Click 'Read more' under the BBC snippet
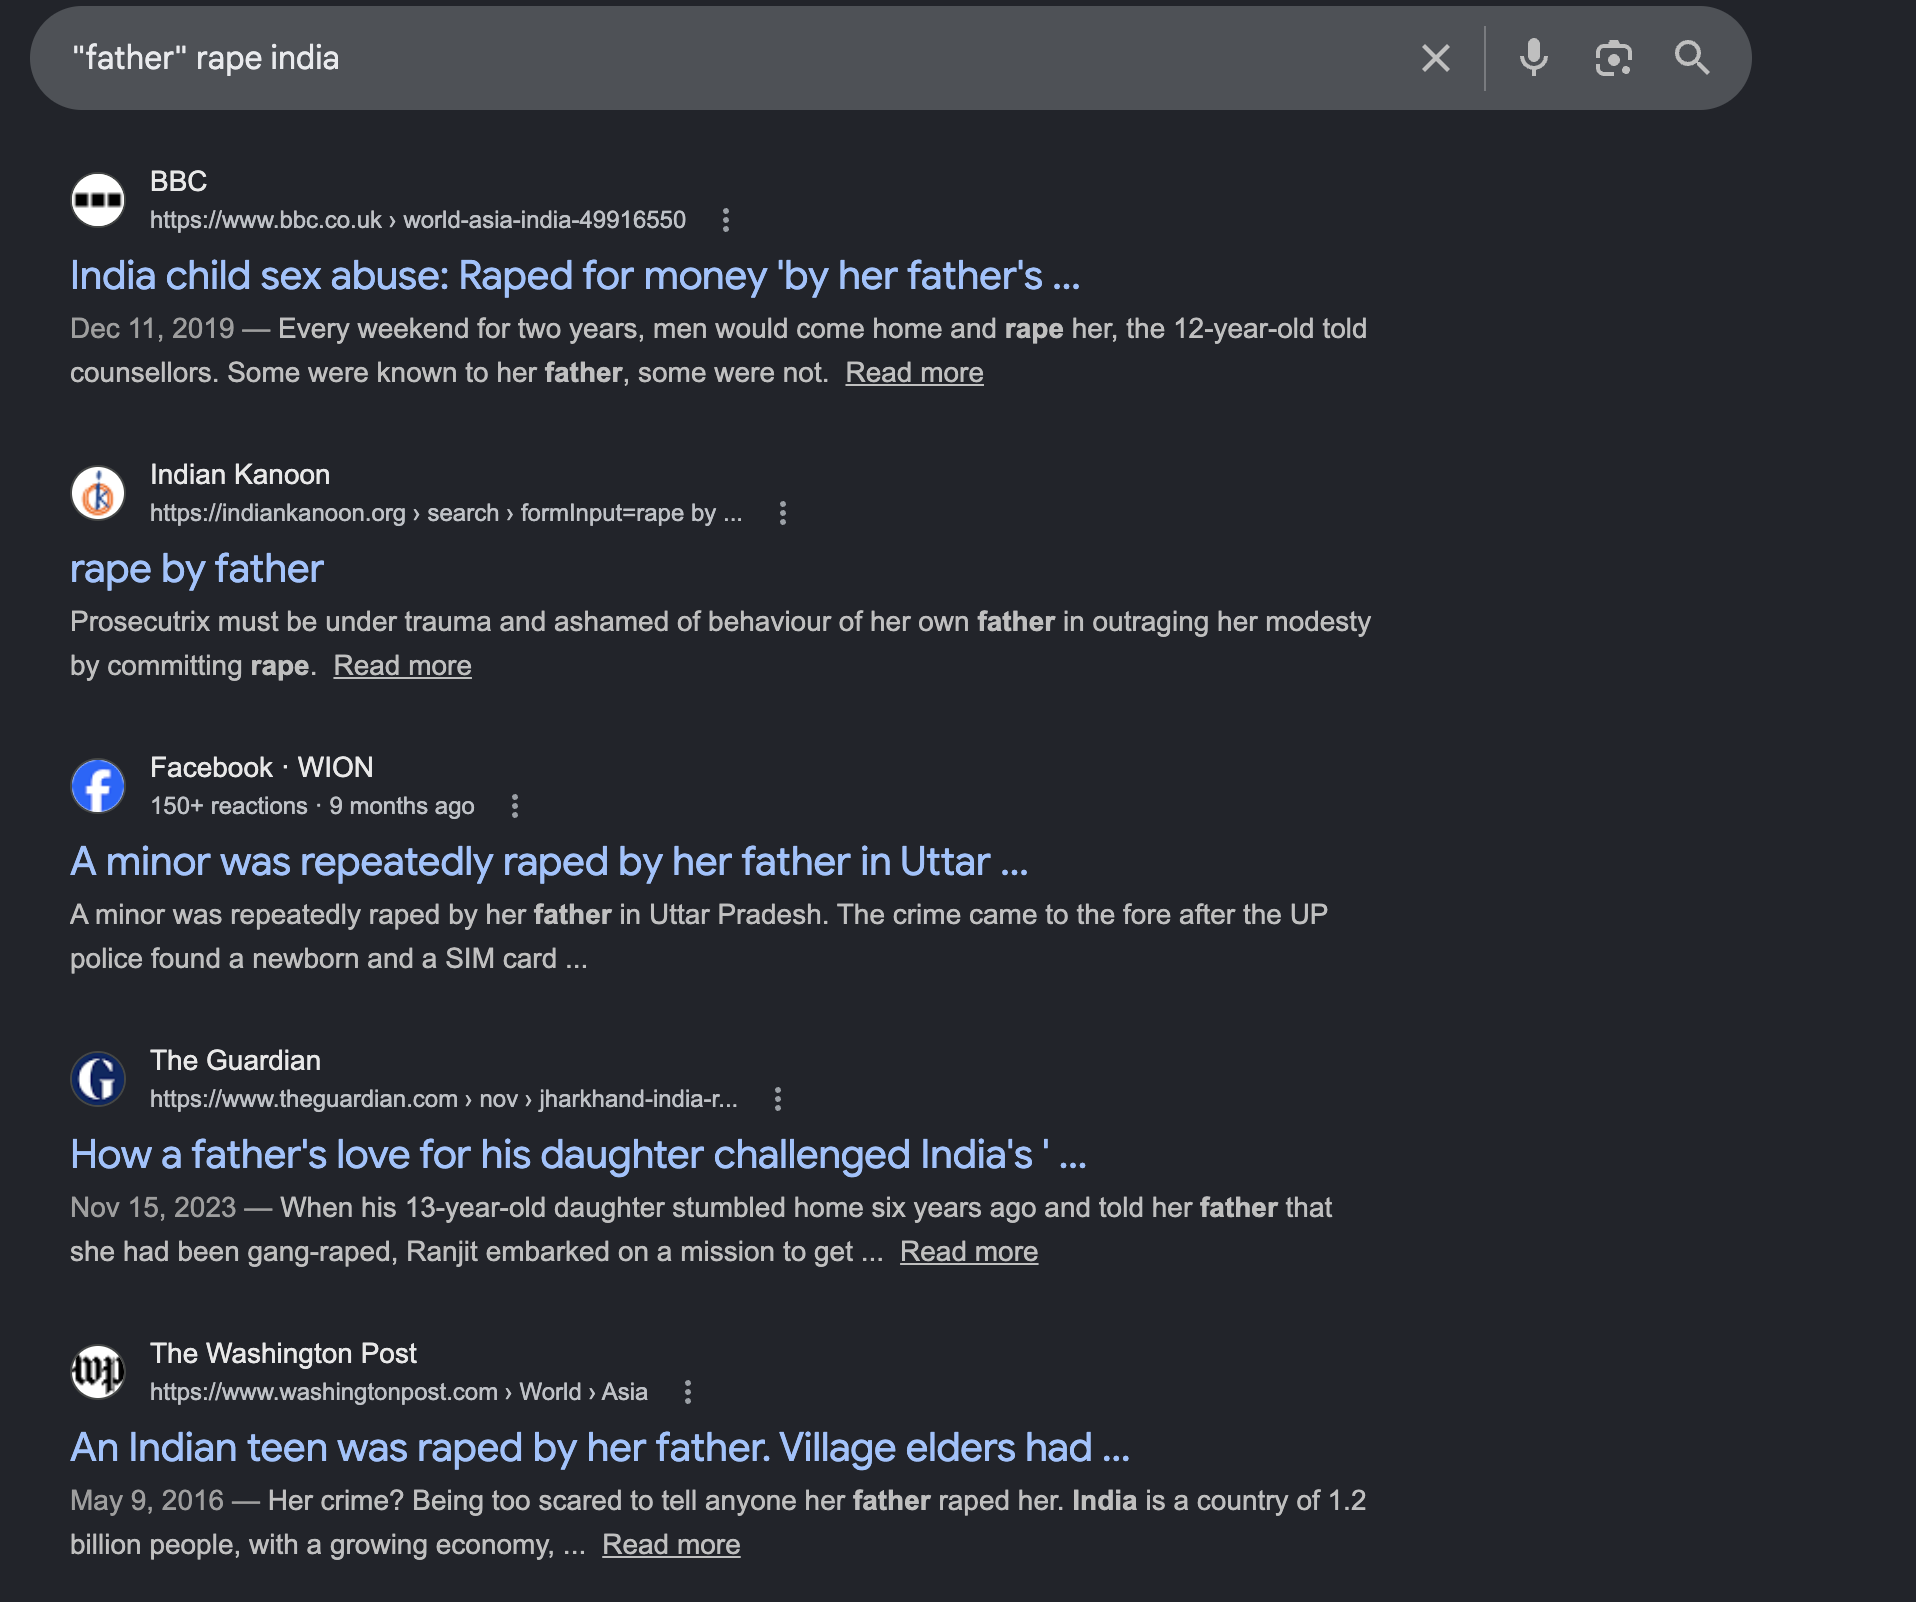 [x=914, y=373]
